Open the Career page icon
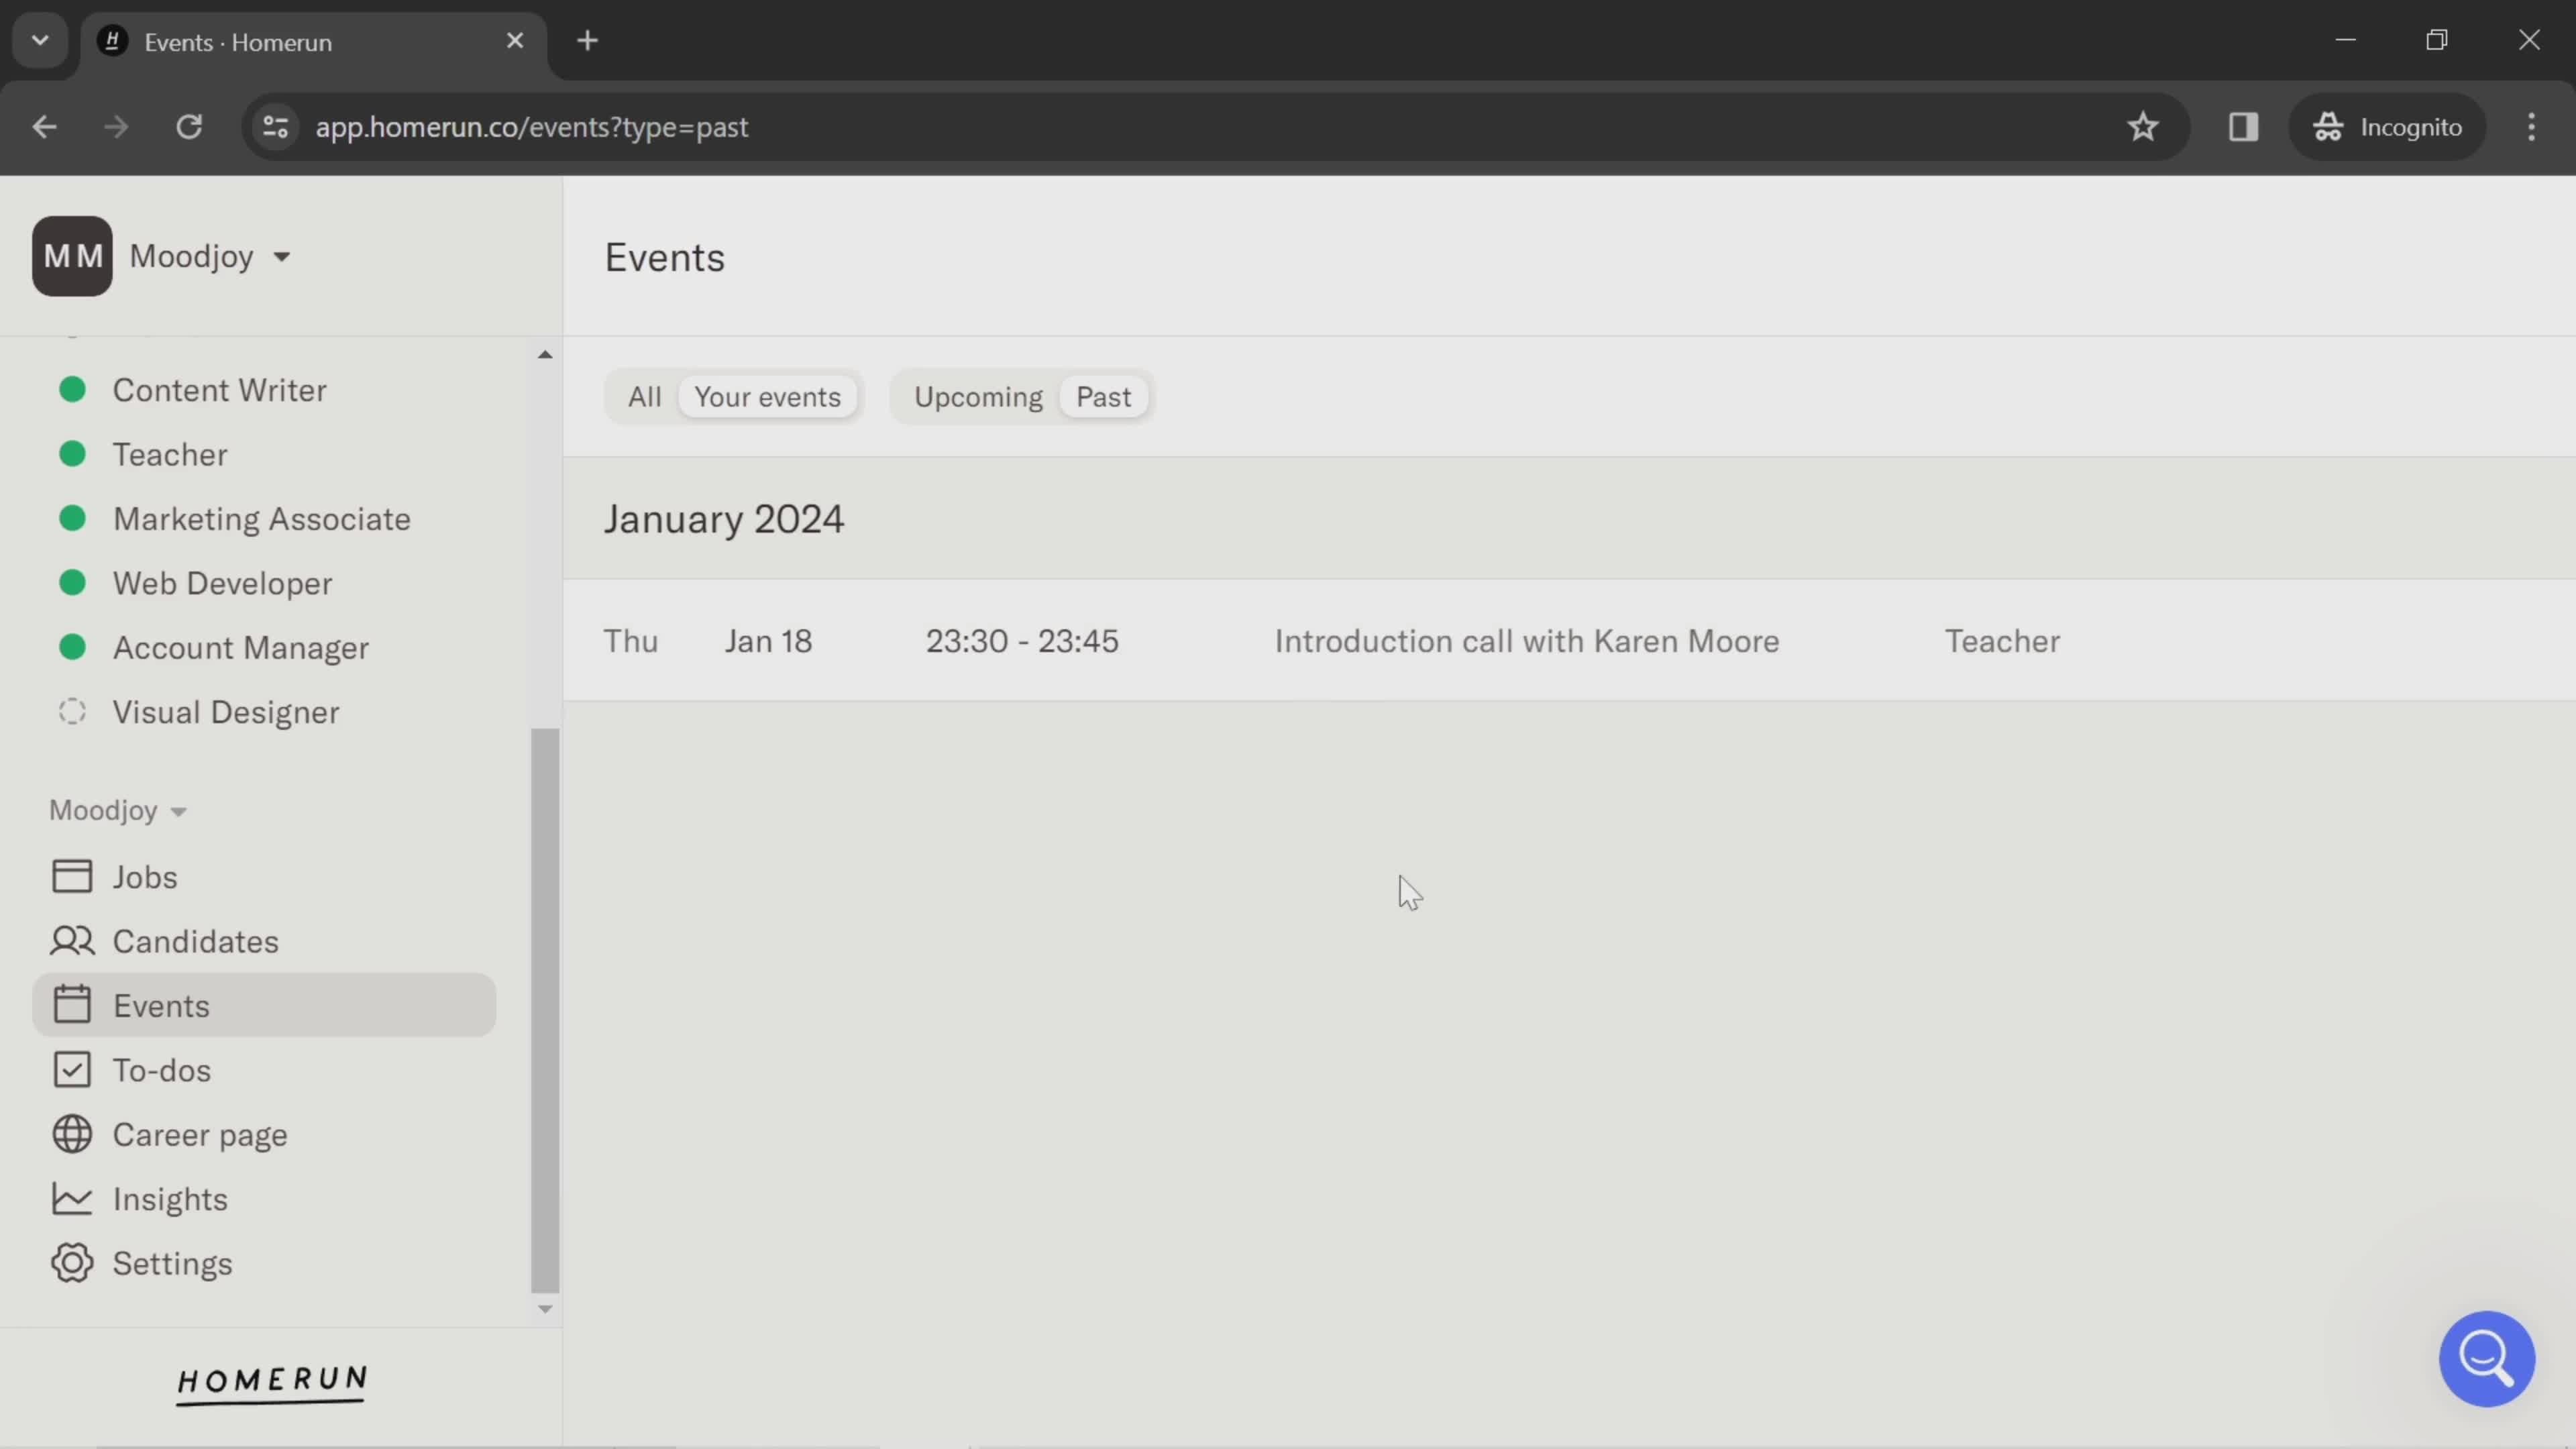 click(69, 1136)
